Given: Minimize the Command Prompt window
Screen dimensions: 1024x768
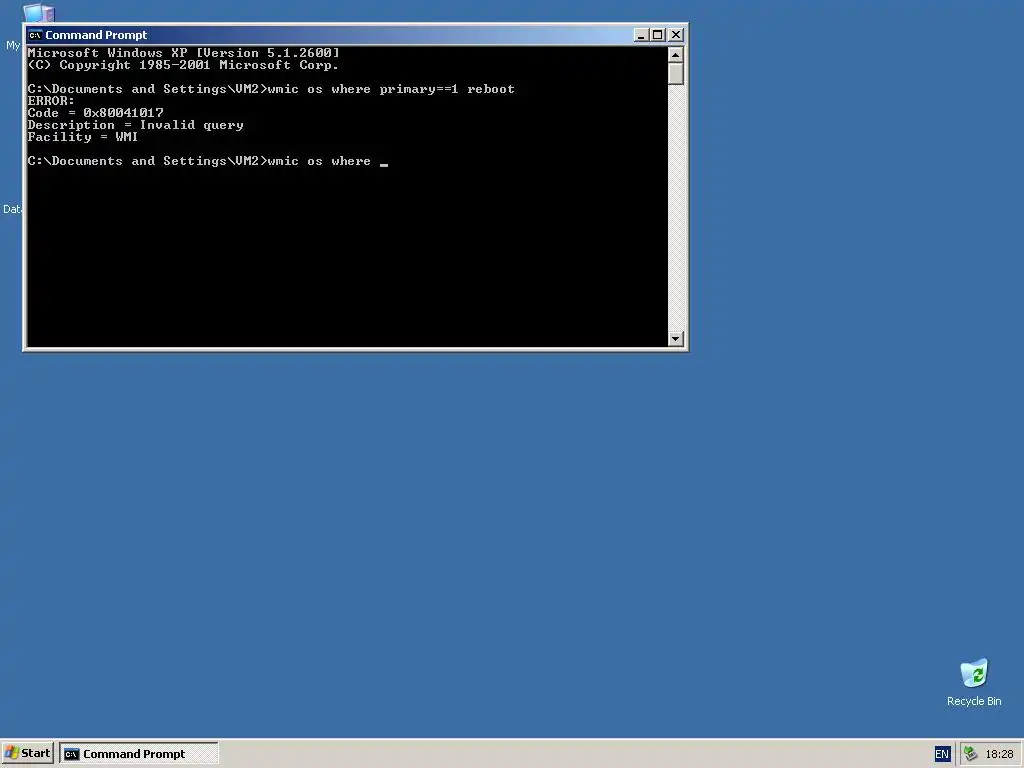Looking at the screenshot, I should click(x=641, y=35).
